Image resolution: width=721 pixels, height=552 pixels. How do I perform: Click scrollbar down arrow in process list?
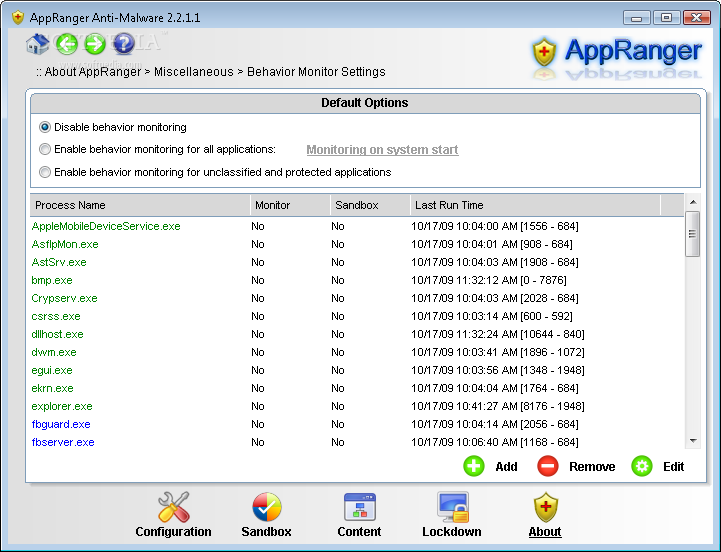tap(692, 441)
